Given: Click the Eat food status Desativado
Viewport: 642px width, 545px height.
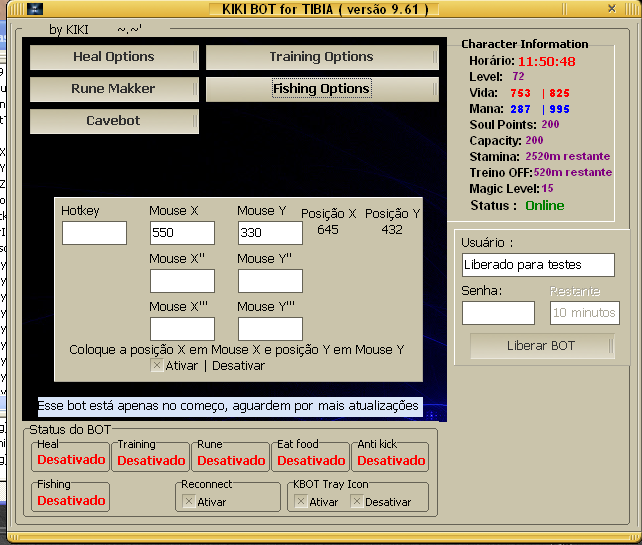Looking at the screenshot, I should (x=311, y=461).
